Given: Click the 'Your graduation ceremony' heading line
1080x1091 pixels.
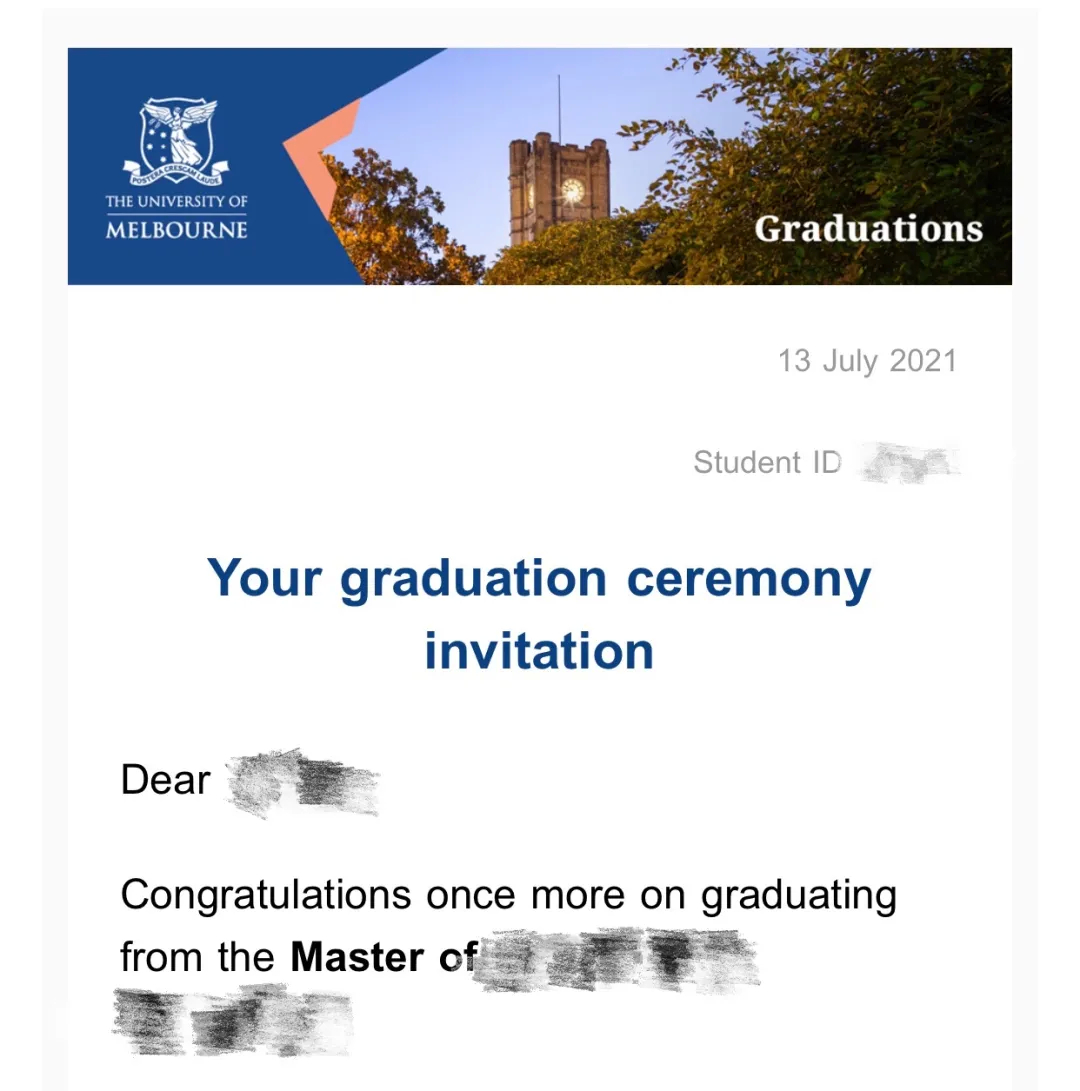Looking at the screenshot, I should point(539,579).
